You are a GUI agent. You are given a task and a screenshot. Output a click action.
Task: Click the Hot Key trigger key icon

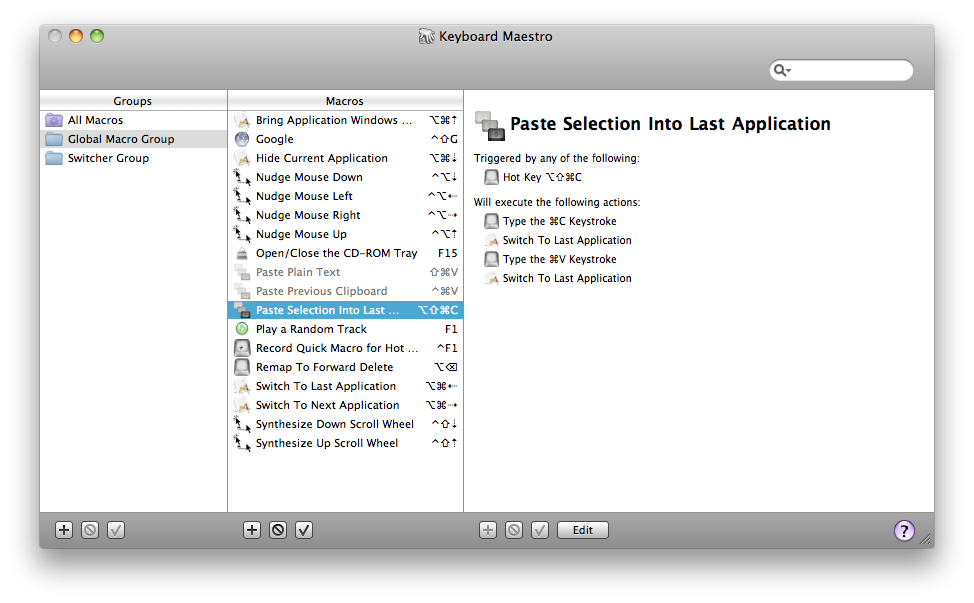pyautogui.click(x=491, y=177)
